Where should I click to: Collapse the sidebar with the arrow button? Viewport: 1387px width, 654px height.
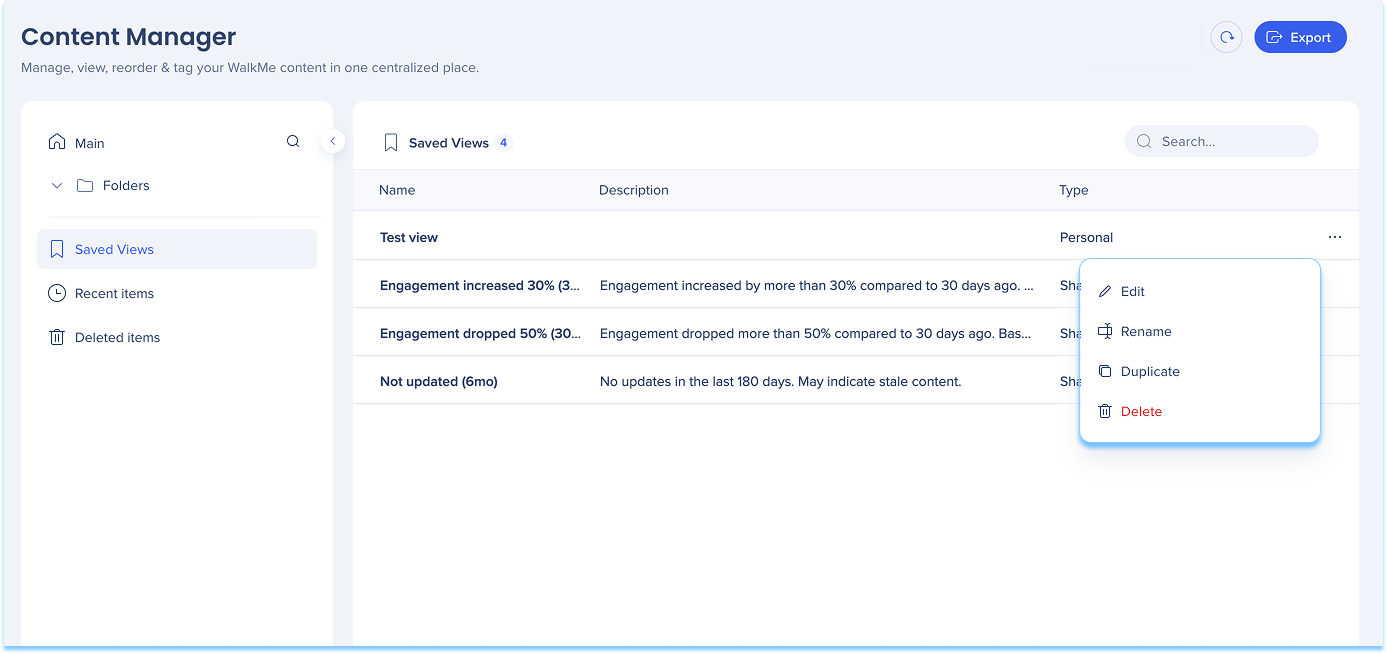point(333,141)
